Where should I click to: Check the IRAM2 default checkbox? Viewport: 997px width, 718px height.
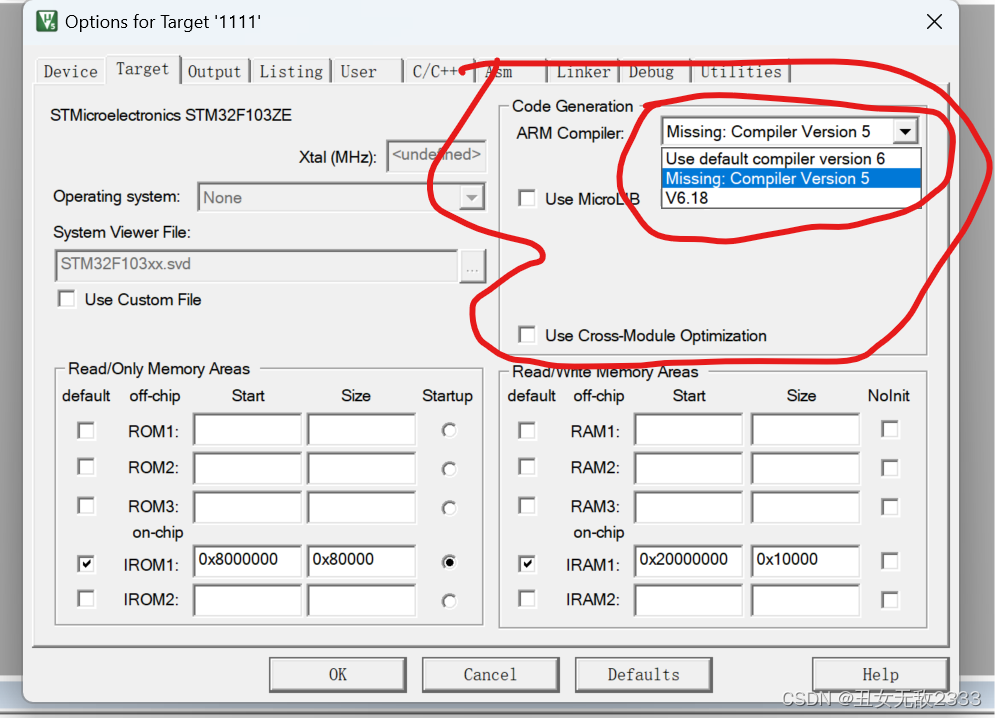[x=526, y=598]
